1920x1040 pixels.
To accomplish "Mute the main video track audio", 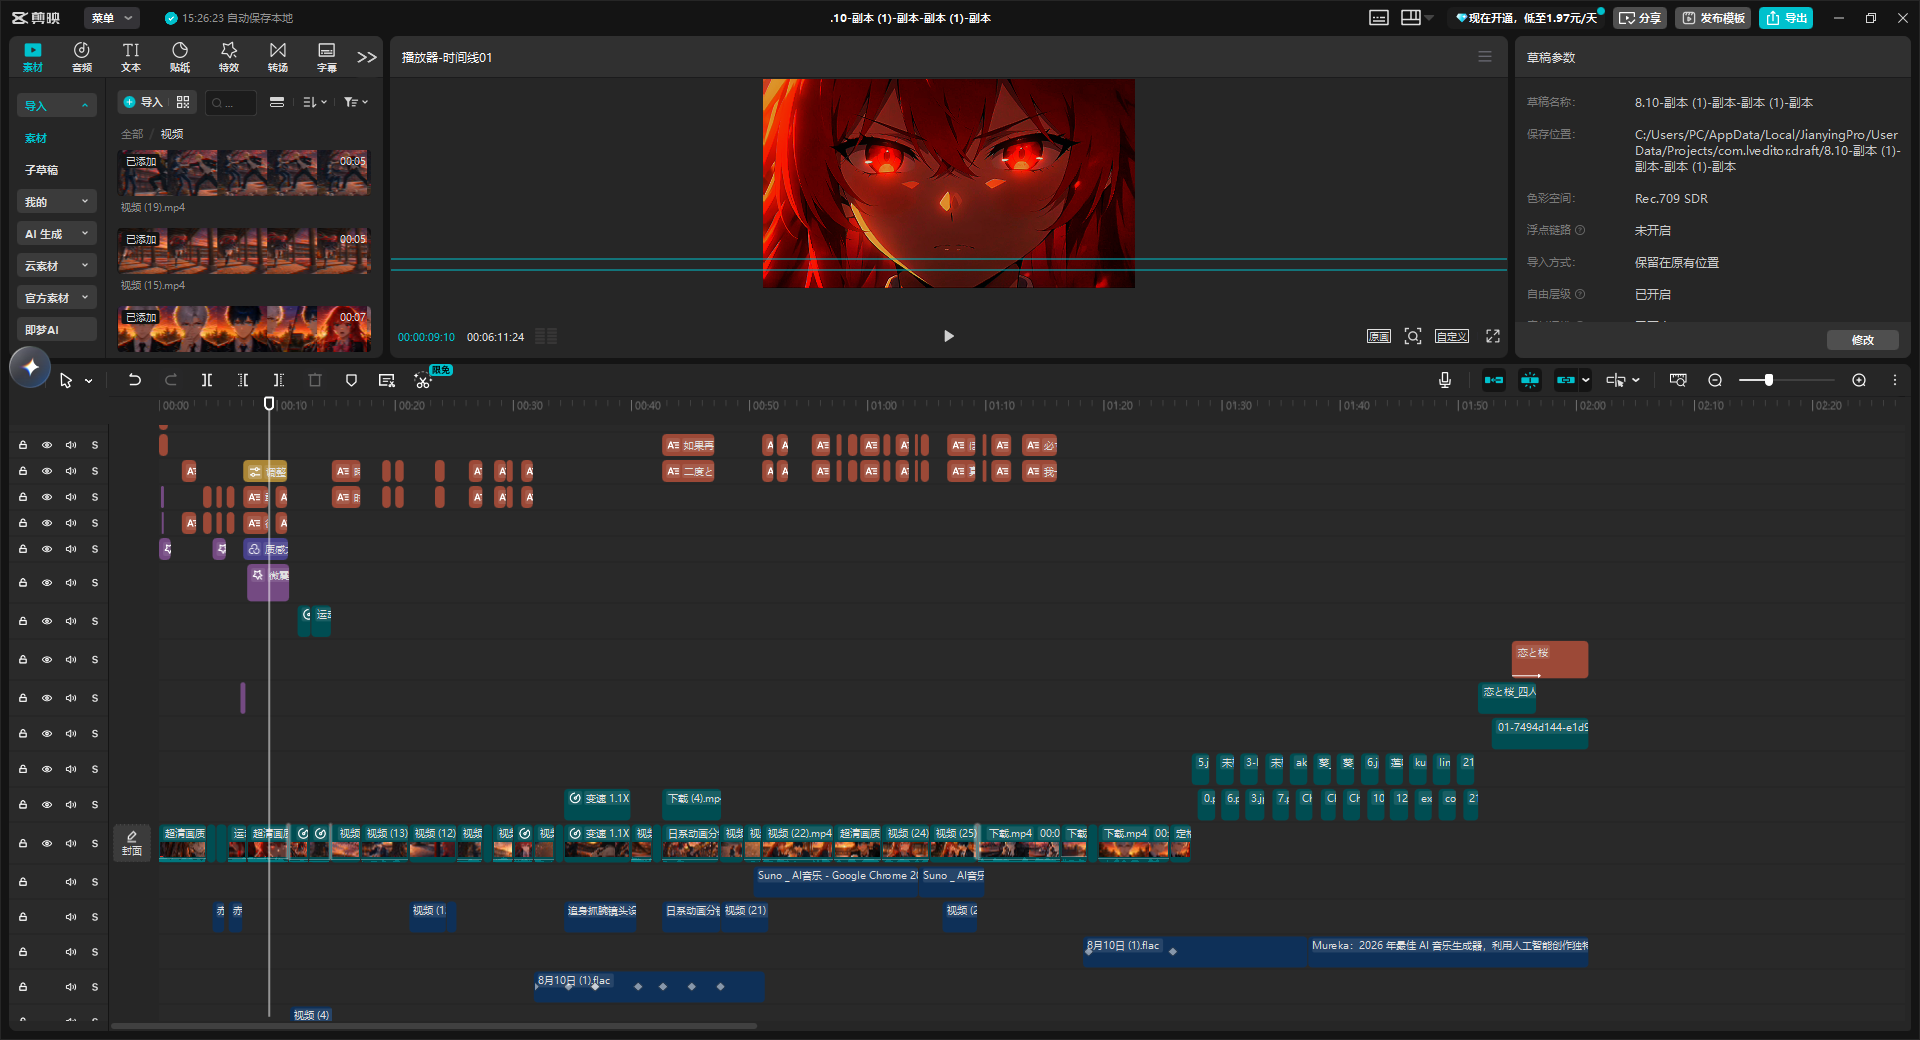I will tap(71, 843).
